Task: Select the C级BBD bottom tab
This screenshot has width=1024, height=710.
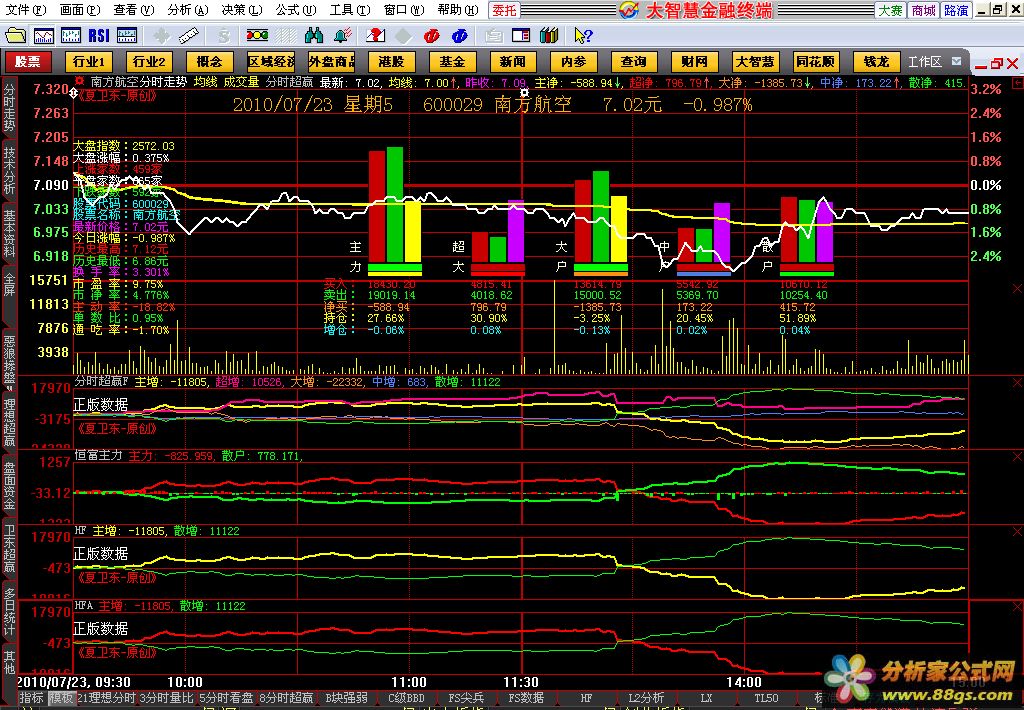Action: pos(406,698)
